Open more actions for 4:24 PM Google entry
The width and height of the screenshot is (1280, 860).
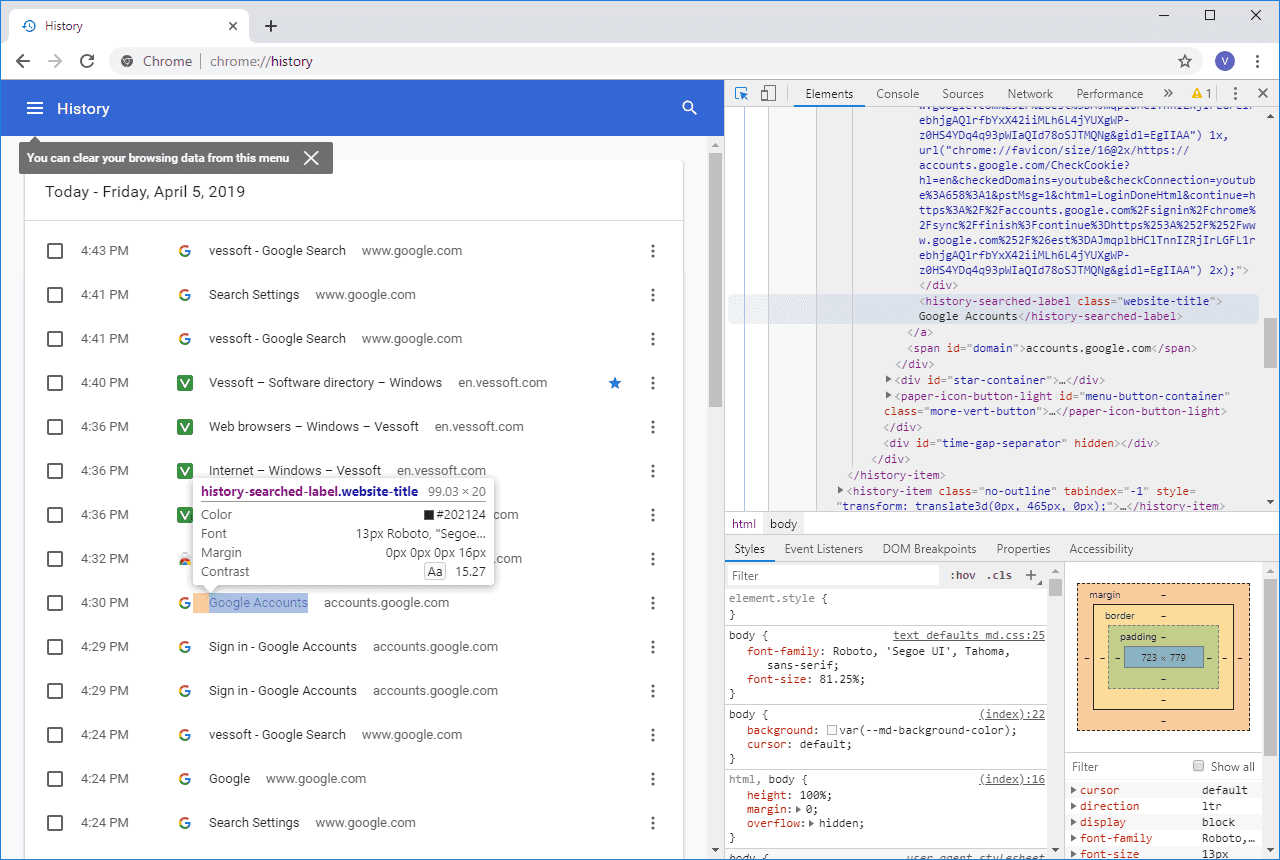[x=653, y=779]
